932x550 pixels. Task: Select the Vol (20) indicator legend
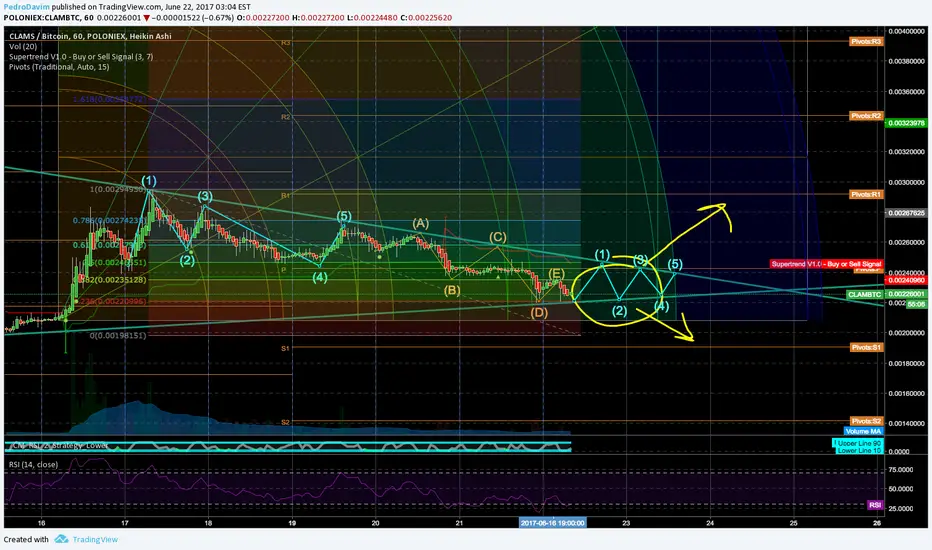(x=23, y=46)
